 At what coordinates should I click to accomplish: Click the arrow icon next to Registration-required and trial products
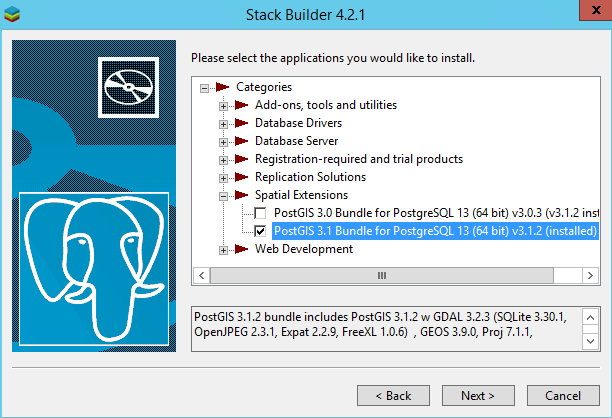(x=242, y=158)
